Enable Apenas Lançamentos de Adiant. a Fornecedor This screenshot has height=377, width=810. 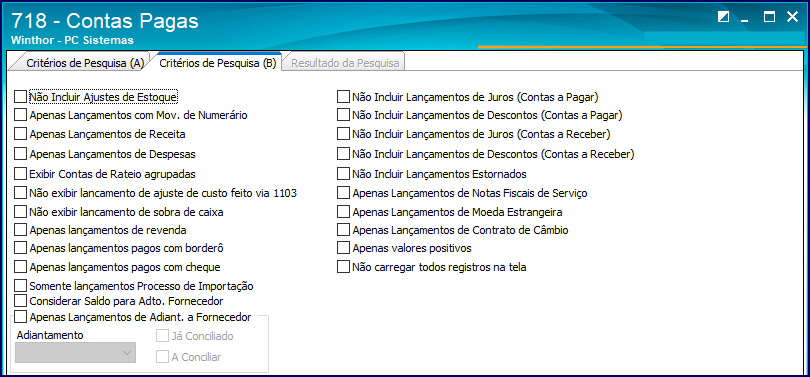pyautogui.click(x=20, y=316)
